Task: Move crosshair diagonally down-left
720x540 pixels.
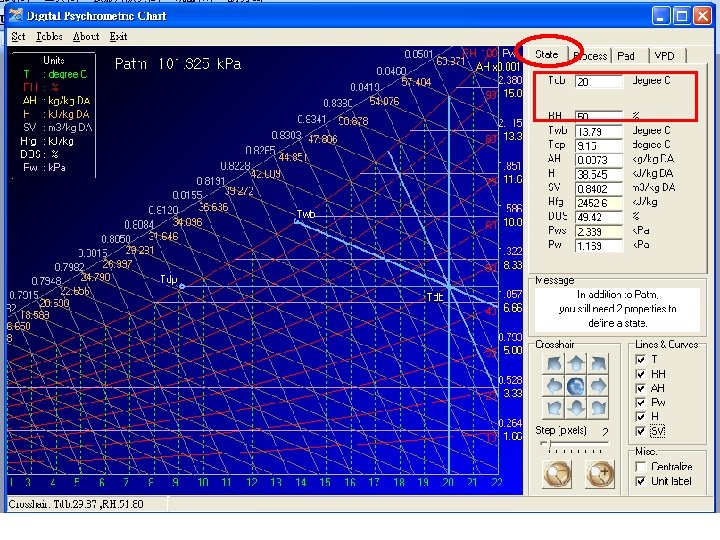Action: [x=554, y=408]
